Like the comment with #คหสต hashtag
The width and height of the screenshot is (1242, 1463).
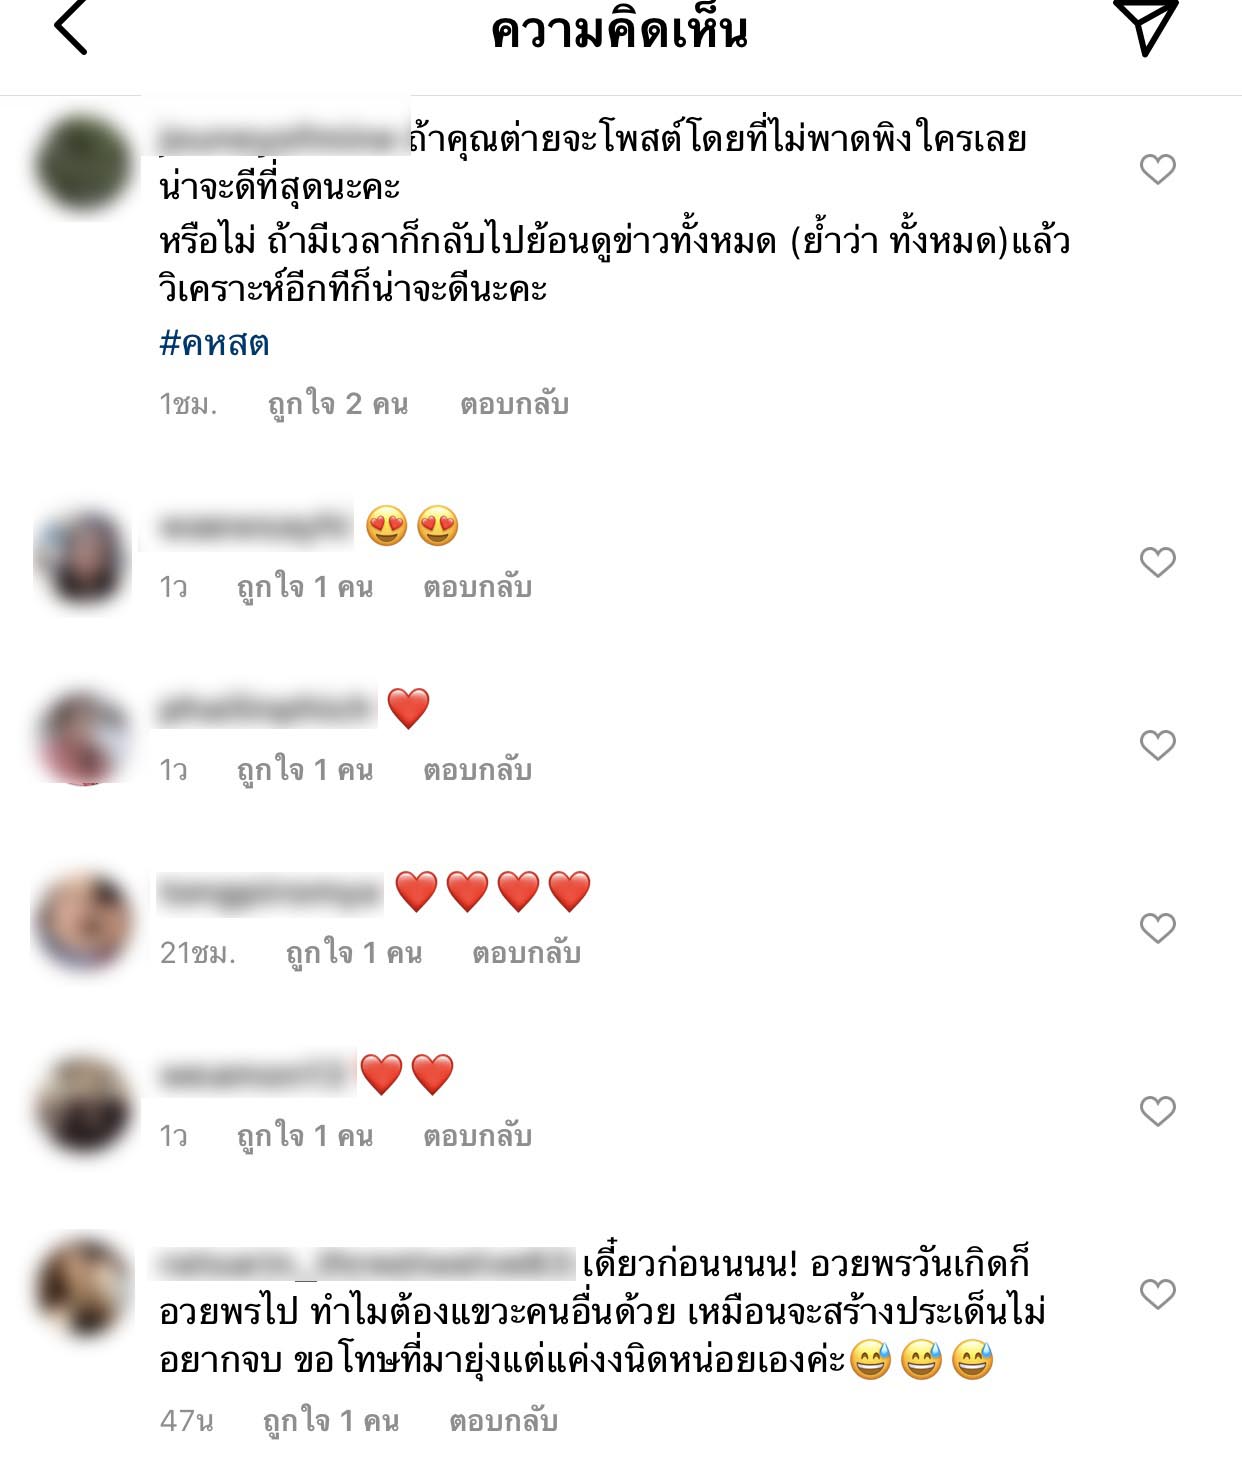[x=1157, y=169]
